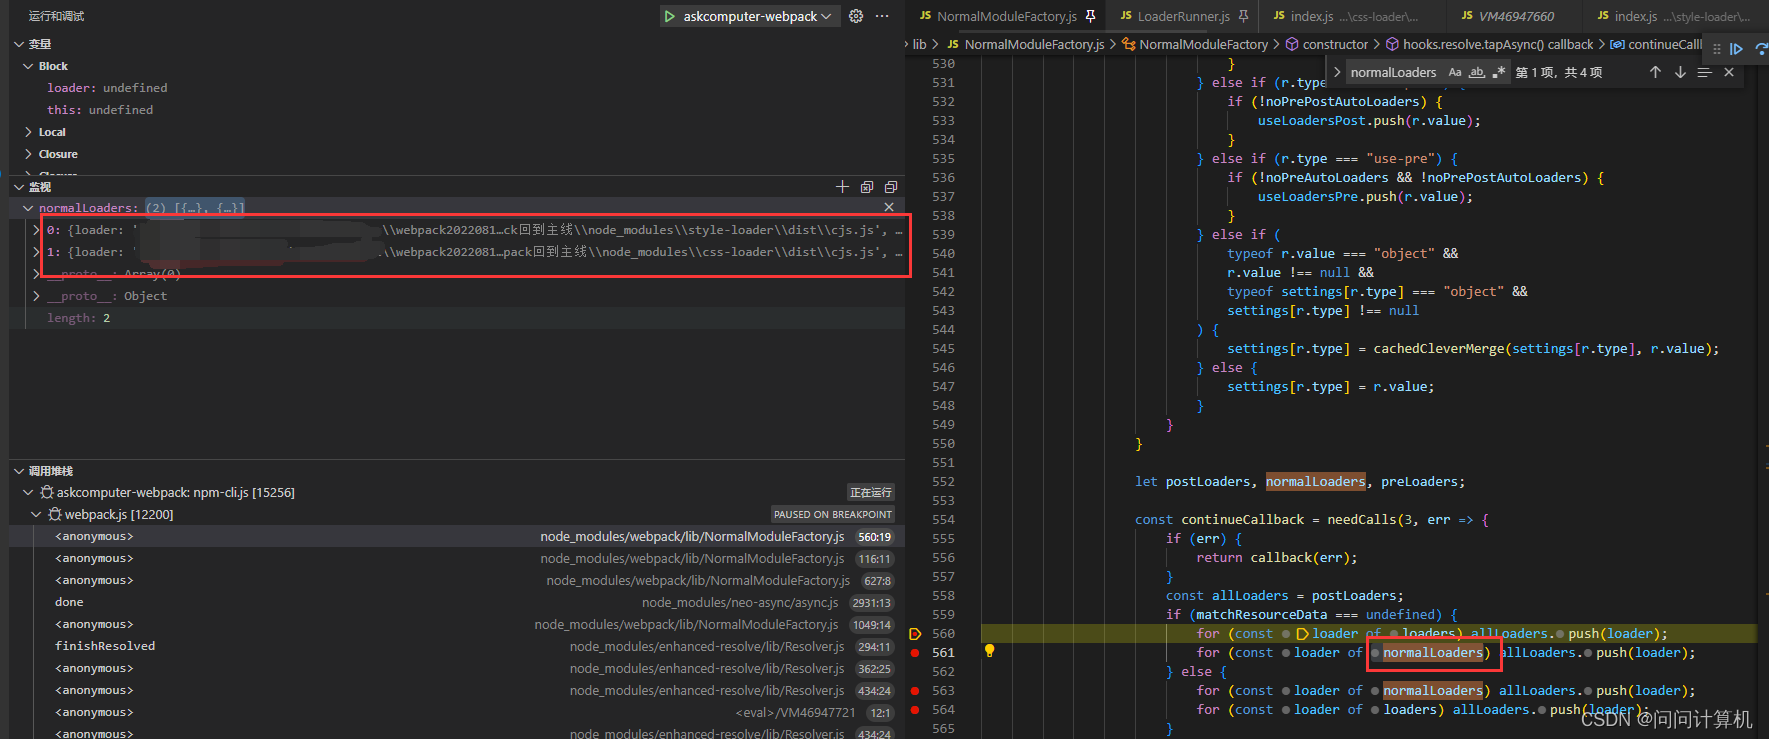Screen dimensions: 1769x739
Task: Toggle match case in find widget
Action: pos(1455,72)
